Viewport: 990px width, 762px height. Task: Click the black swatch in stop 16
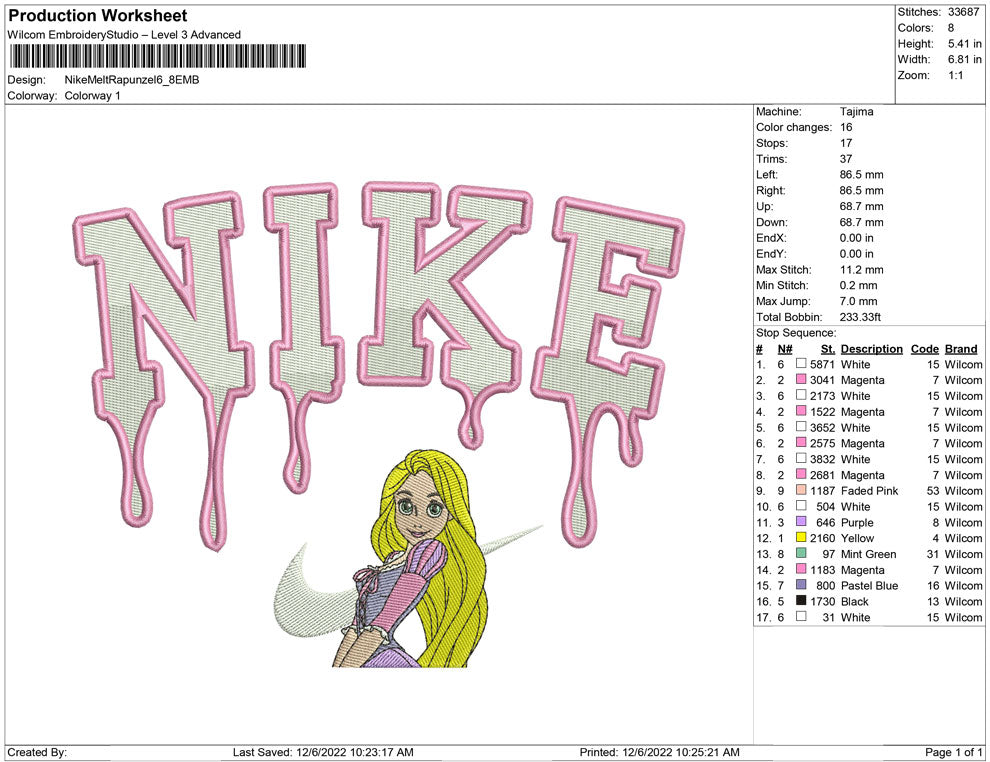tap(801, 600)
